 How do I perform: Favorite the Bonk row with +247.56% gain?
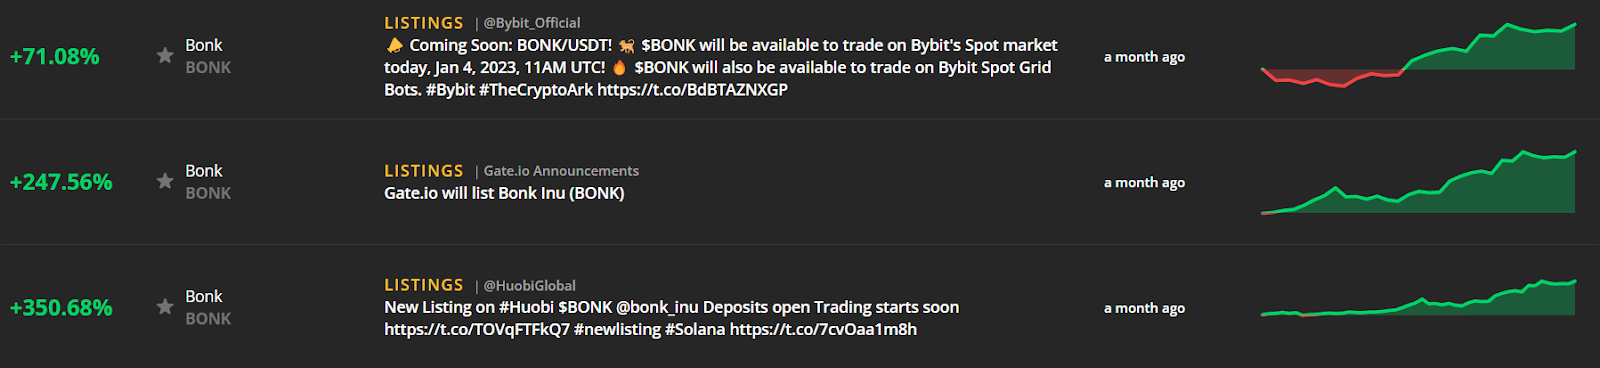point(165,181)
